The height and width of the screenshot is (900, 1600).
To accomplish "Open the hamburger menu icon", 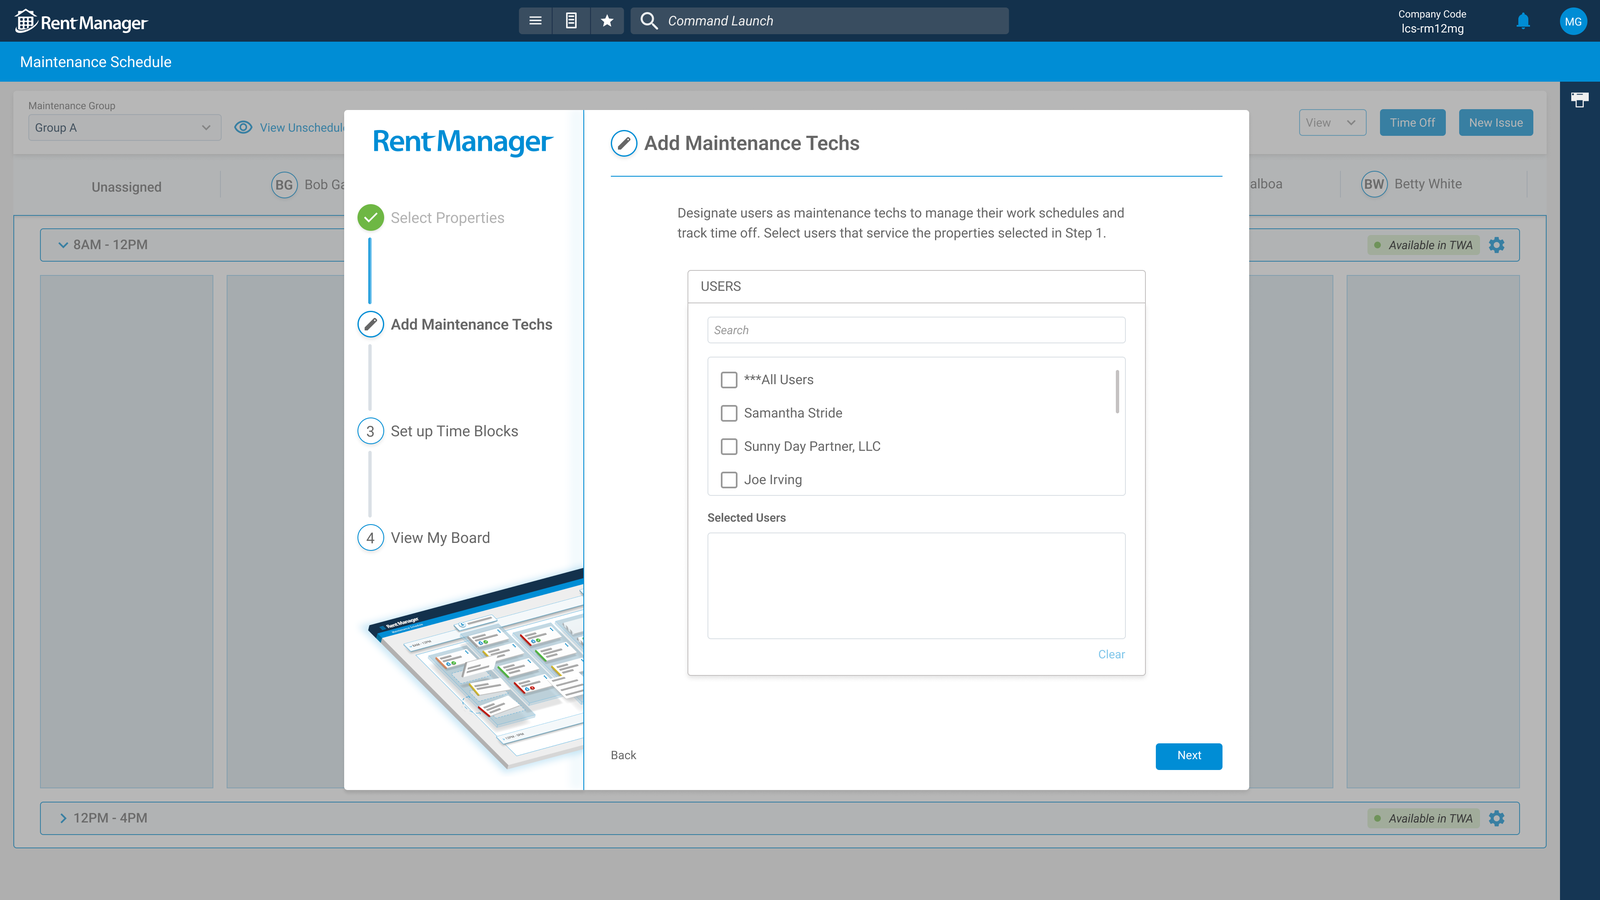I will click(535, 21).
